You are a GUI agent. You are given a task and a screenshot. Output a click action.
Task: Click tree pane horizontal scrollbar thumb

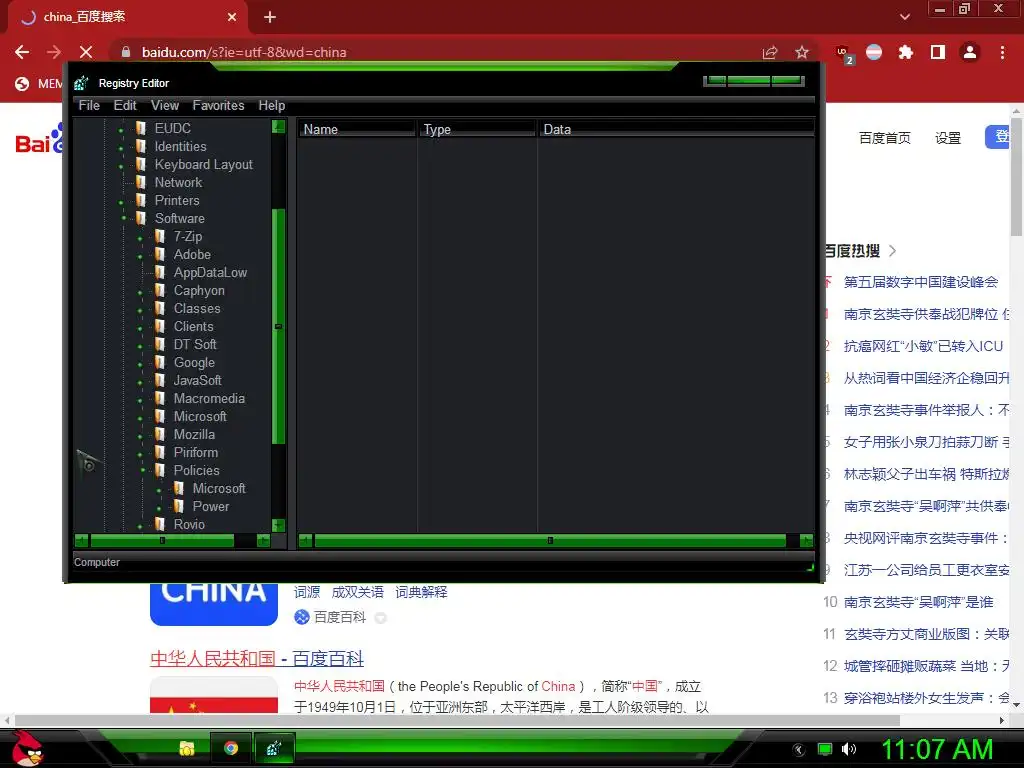(x=162, y=540)
